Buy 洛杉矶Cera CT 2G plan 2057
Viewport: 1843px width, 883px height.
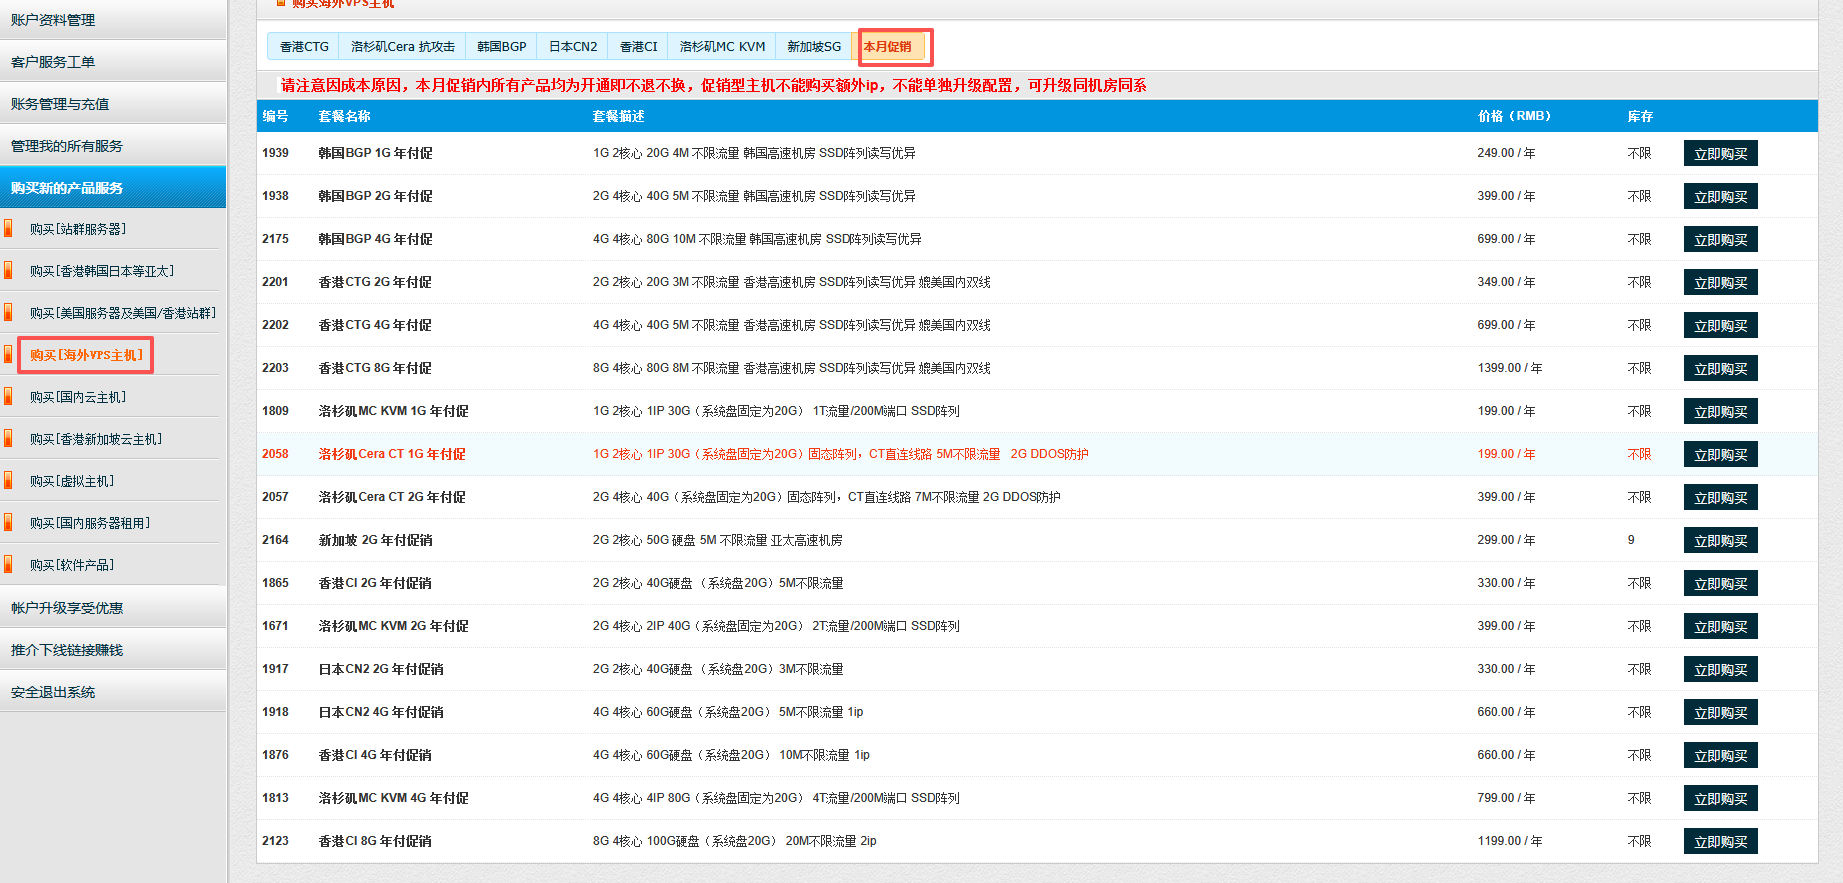point(1720,497)
